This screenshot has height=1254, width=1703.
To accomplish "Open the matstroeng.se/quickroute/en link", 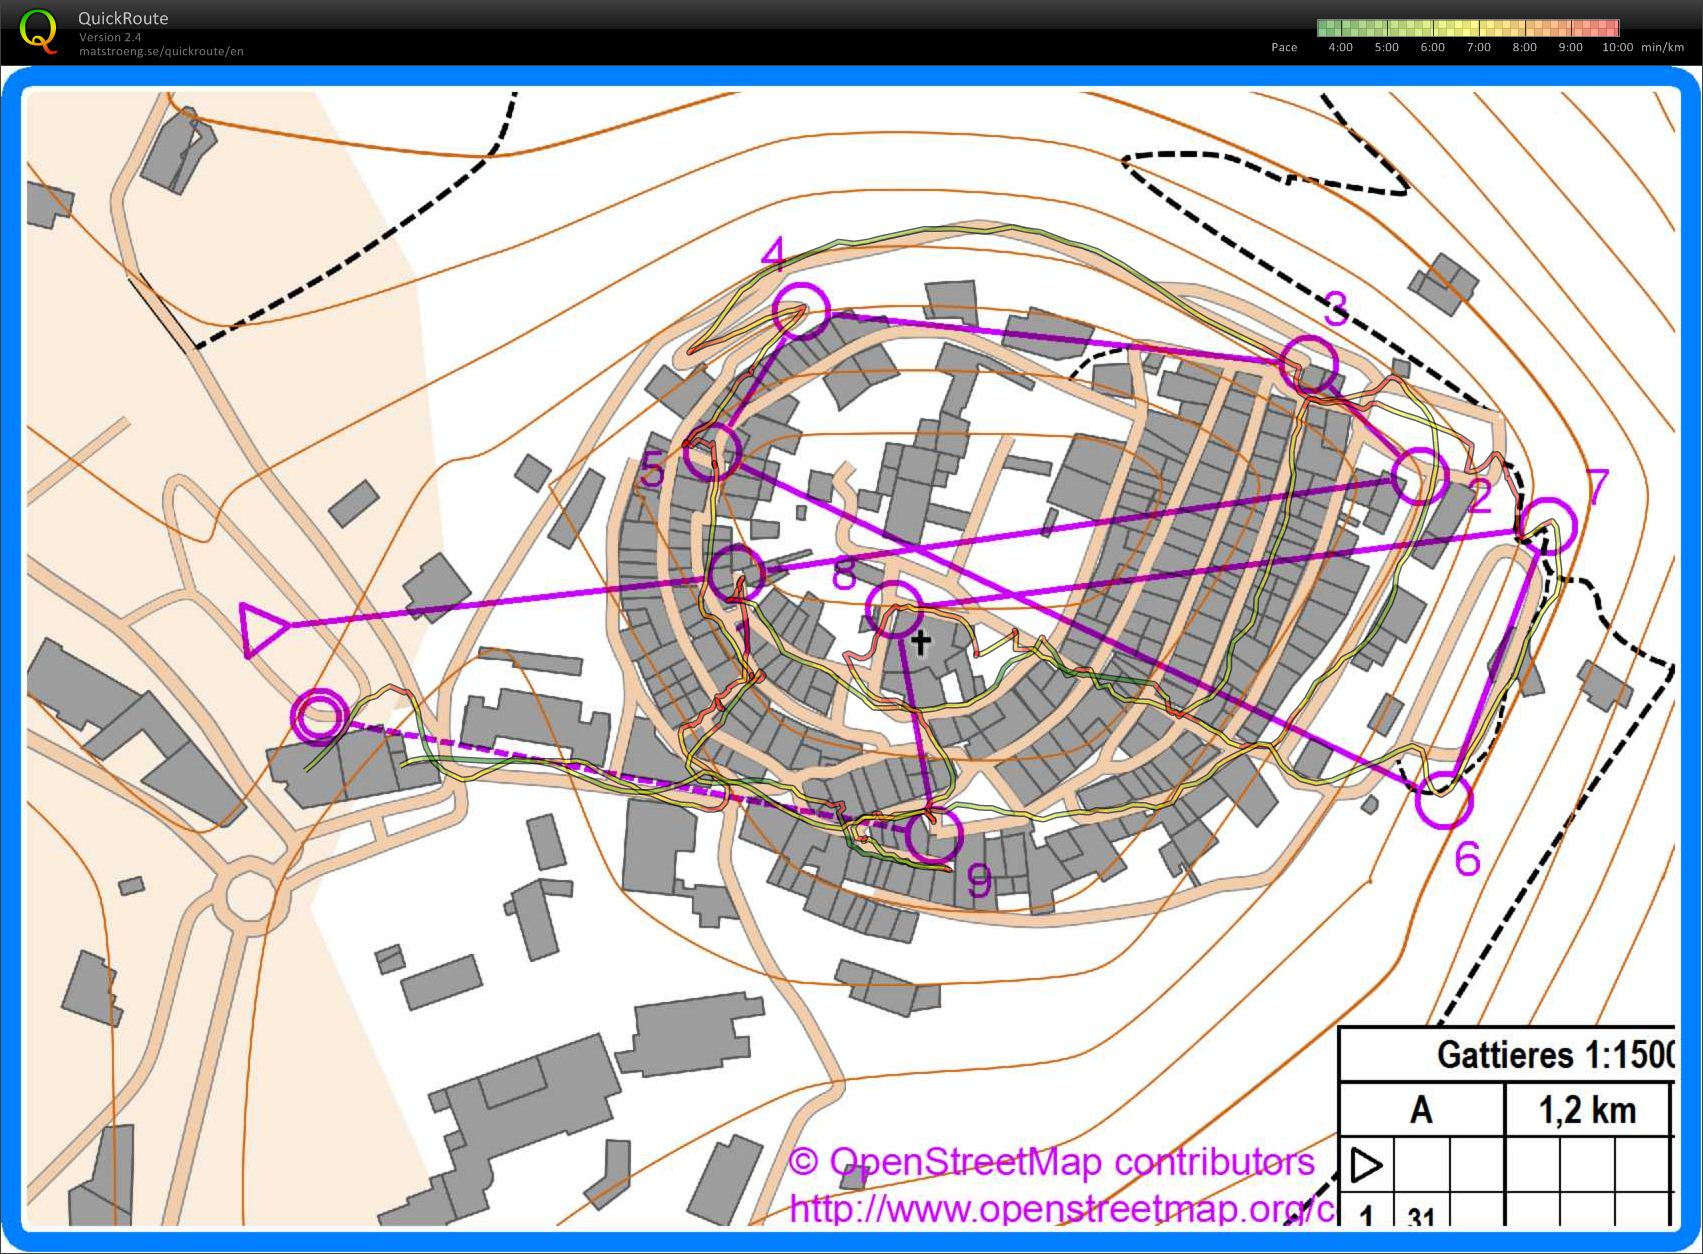I will 161,51.
